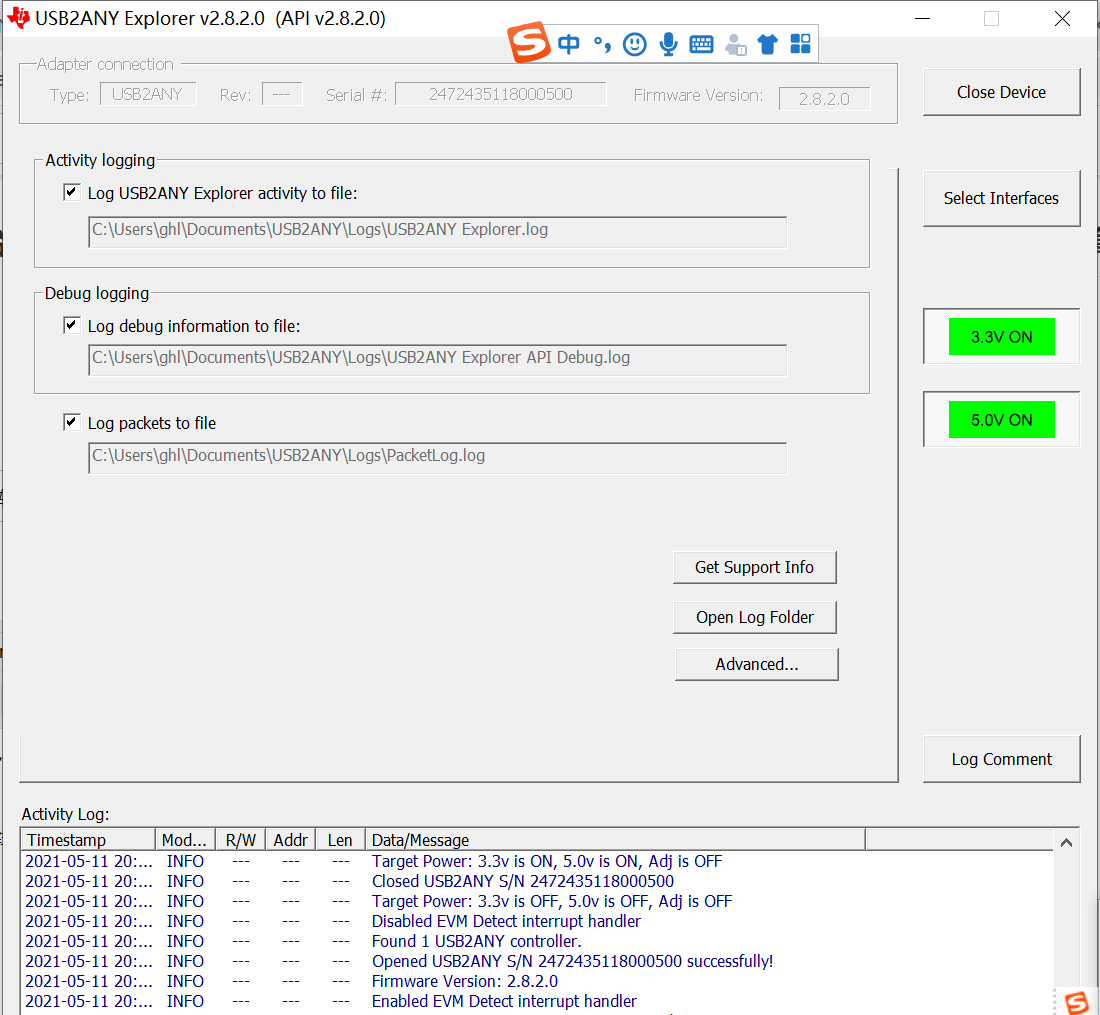Screen dimensions: 1100x1015
Task: Uncheck Log USB2ANY Explorer activity to file
Action: point(72,192)
